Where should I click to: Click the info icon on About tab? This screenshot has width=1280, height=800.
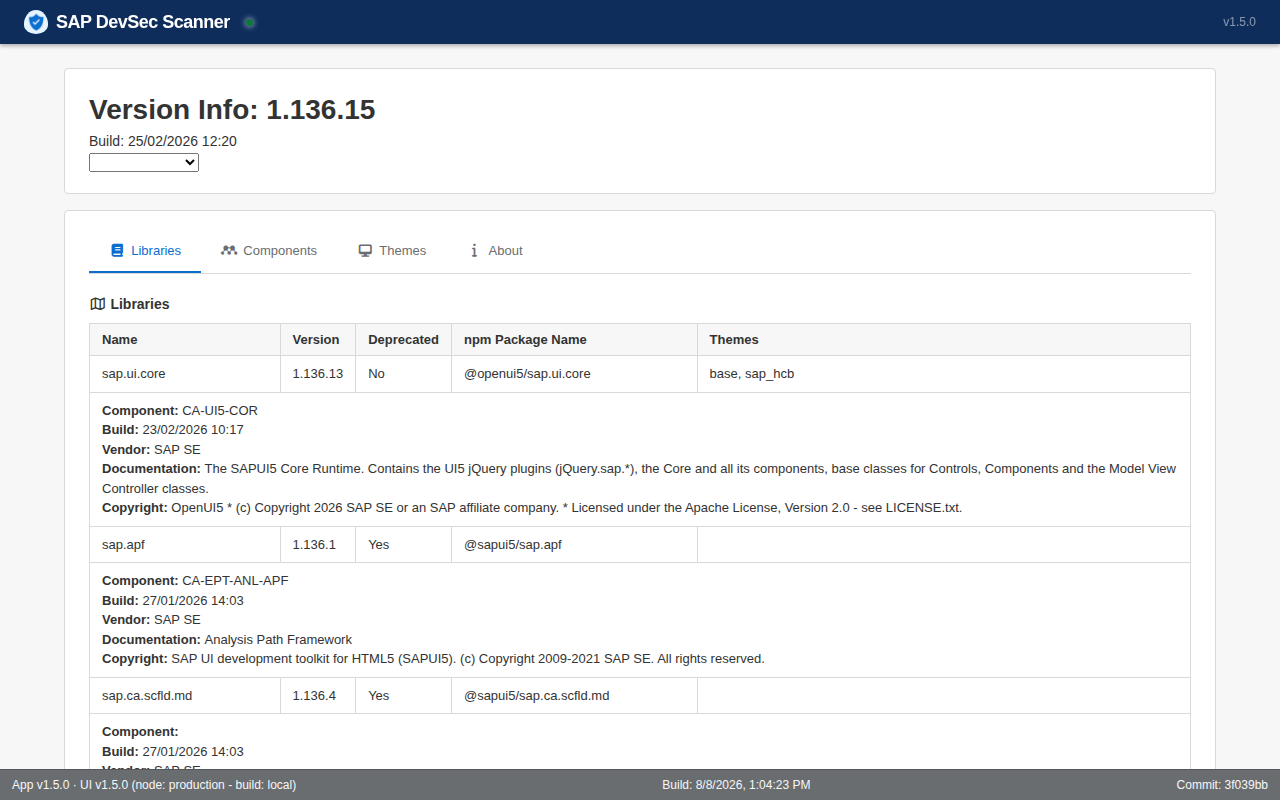474,251
